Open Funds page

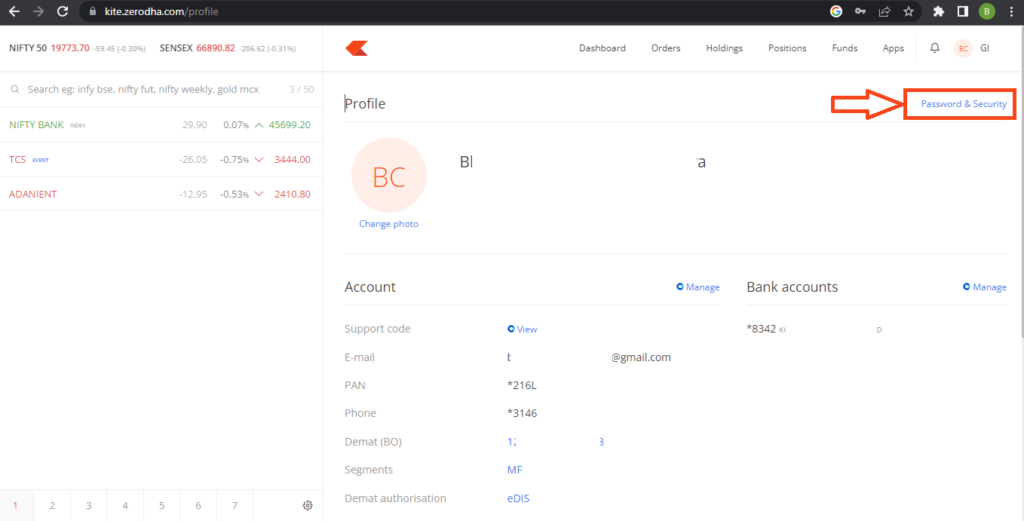tap(844, 48)
